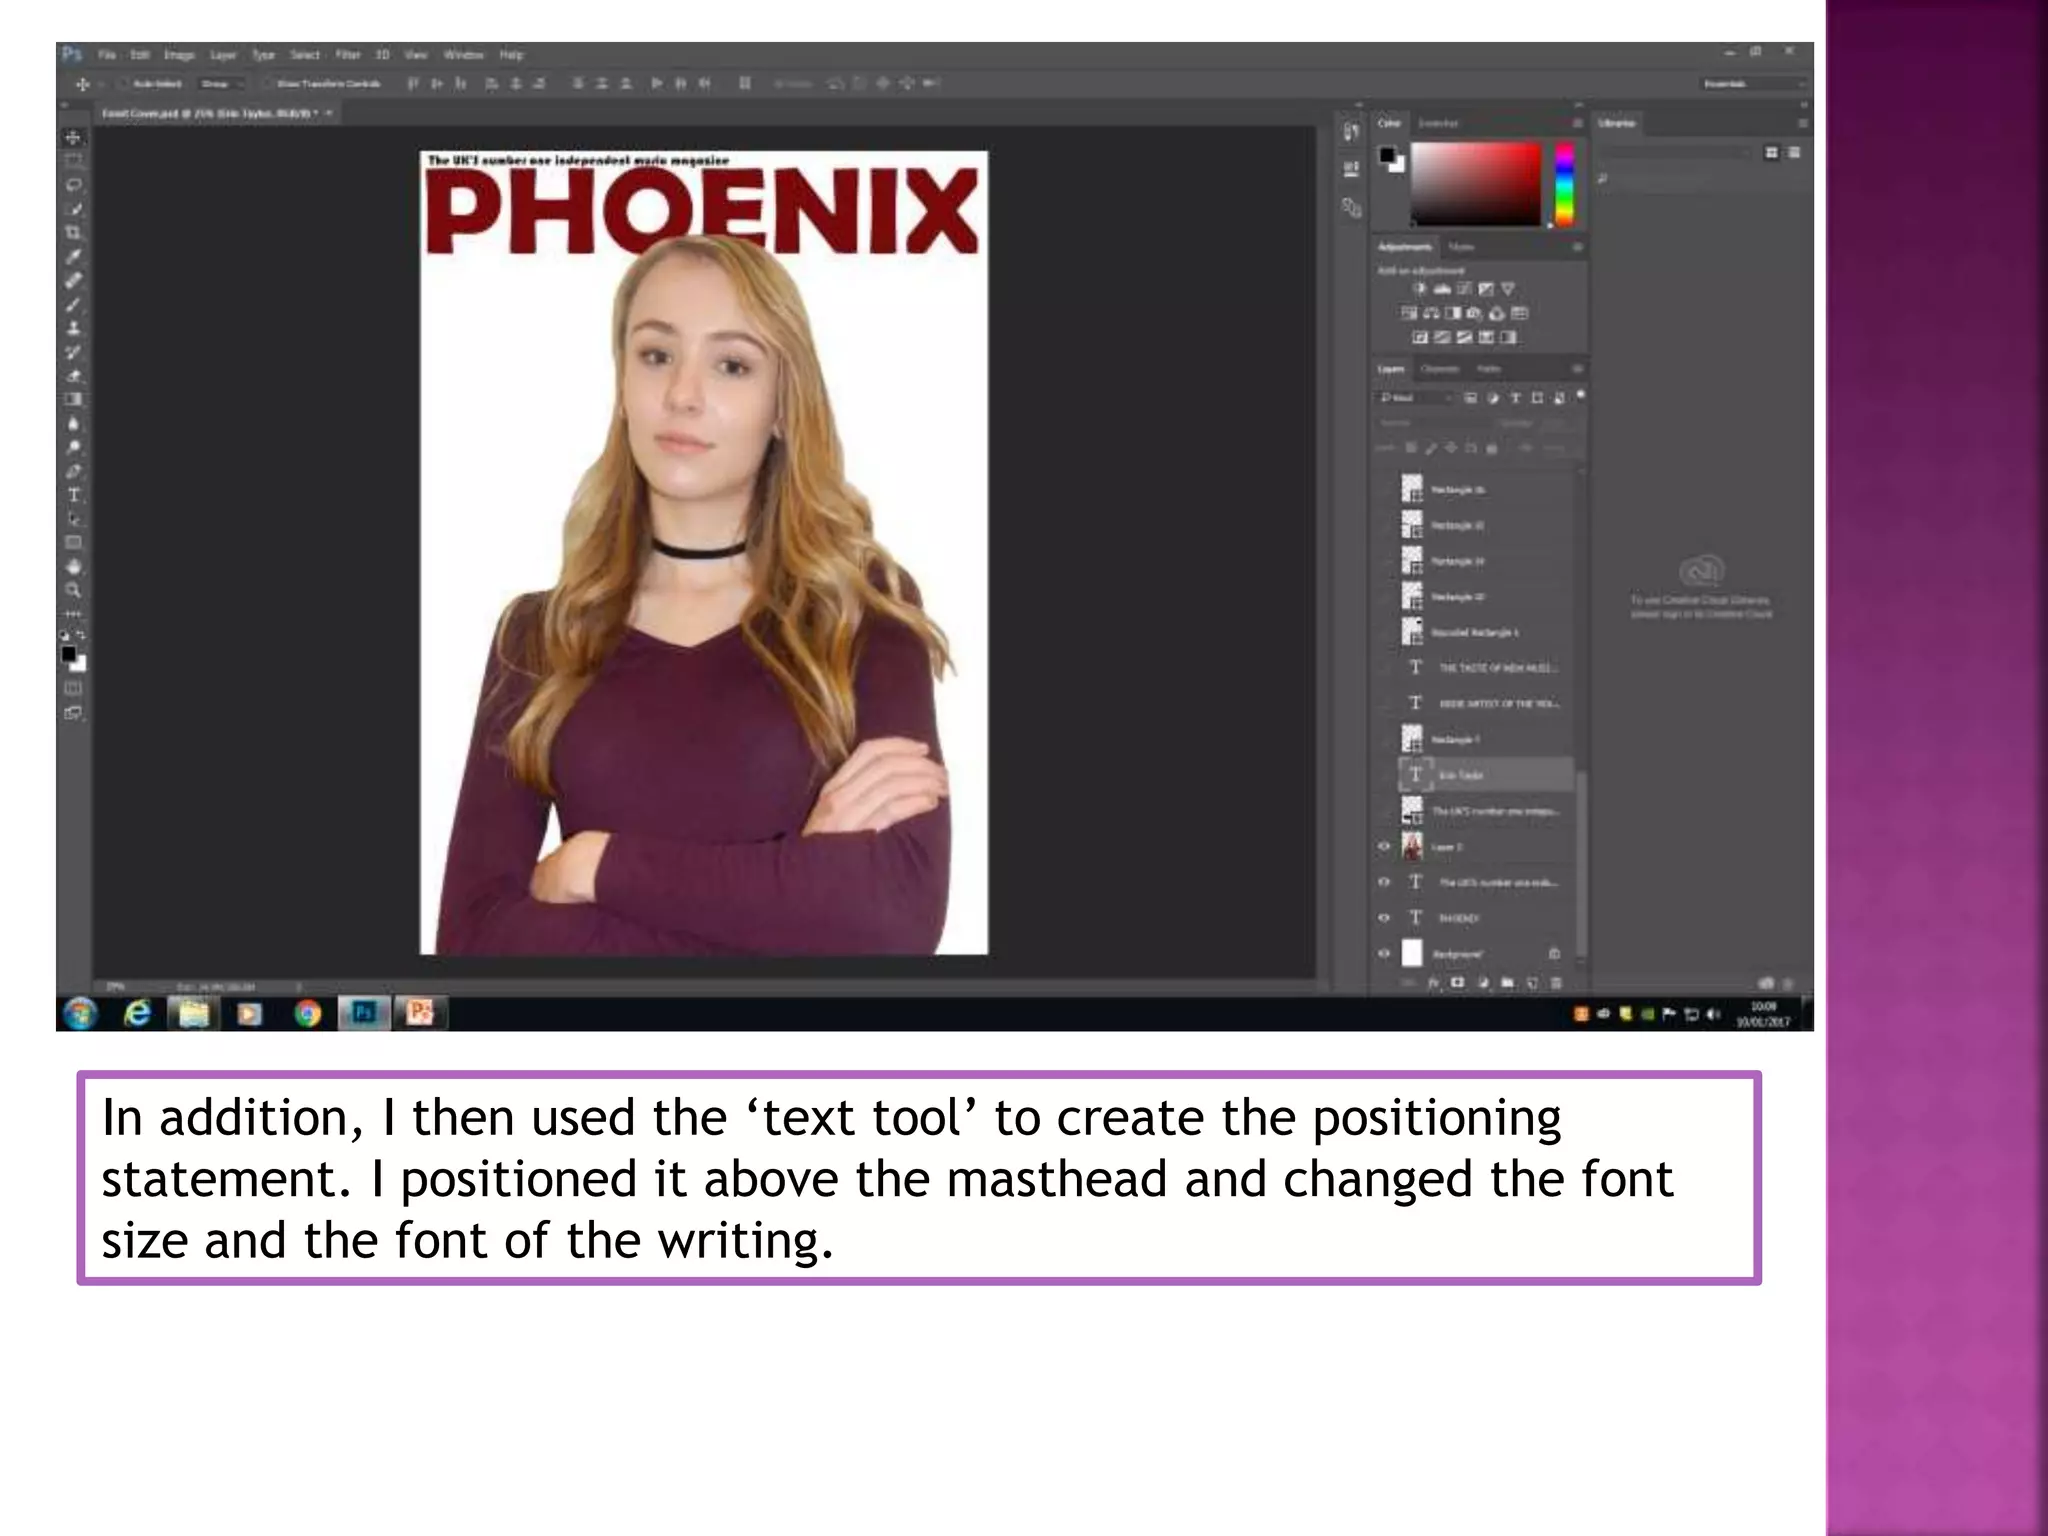Add a Levels adjustment
The height and width of the screenshot is (1536, 2048).
pyautogui.click(x=1441, y=289)
